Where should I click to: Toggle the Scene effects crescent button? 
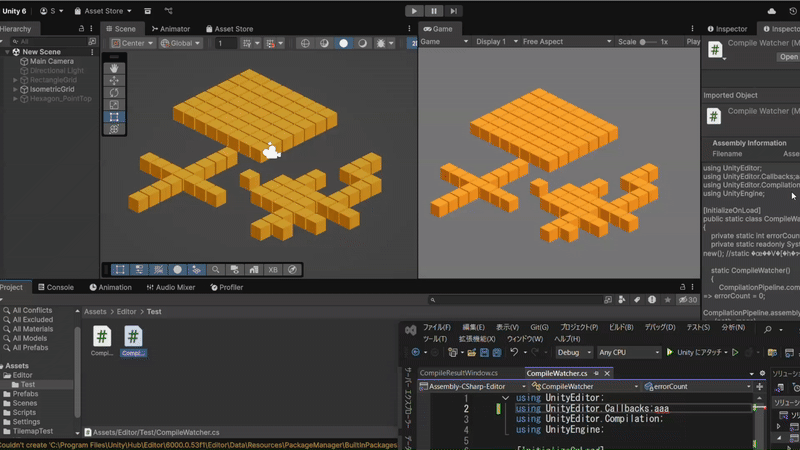point(362,43)
